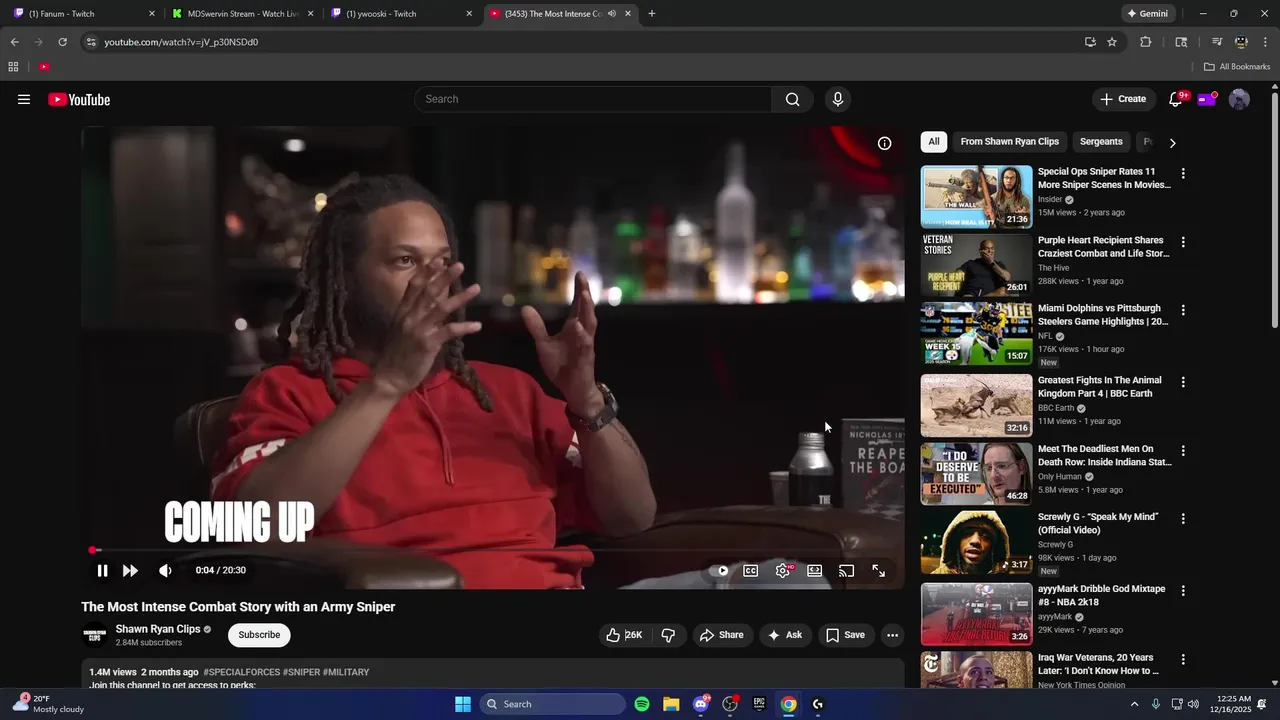Open the YouTube guide hamburger menu
1280x720 pixels.
(24, 99)
